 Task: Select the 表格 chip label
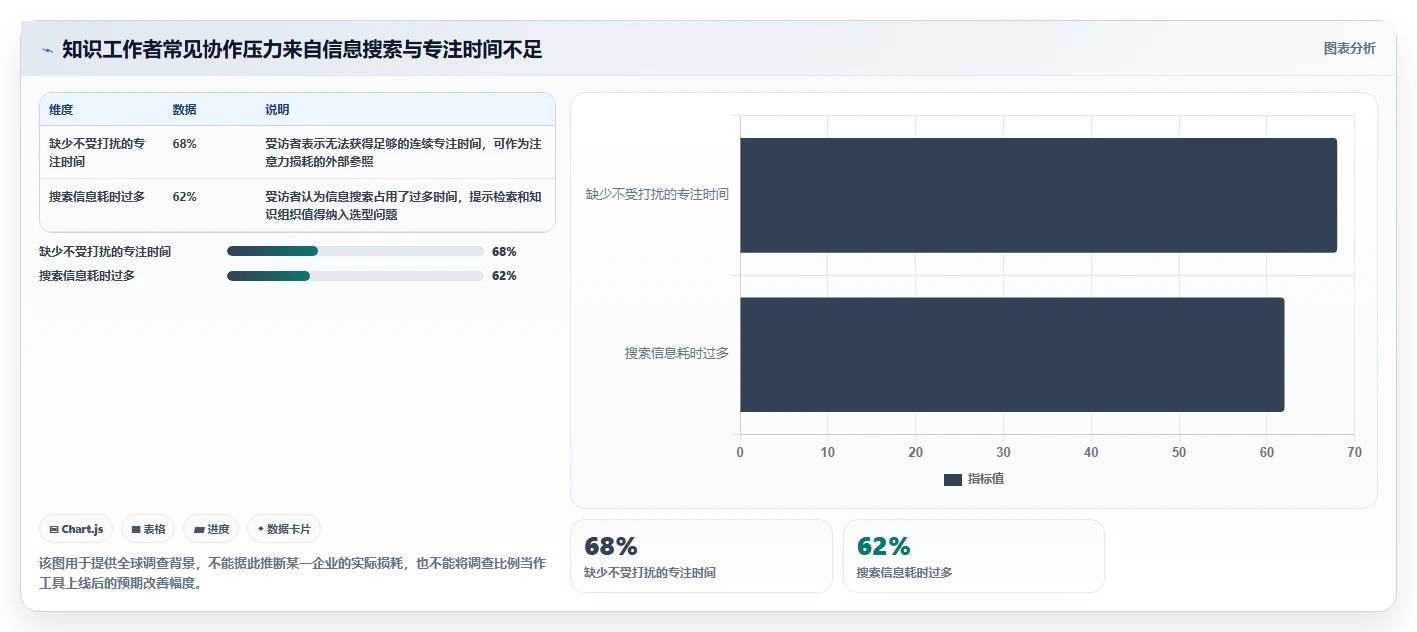[x=154, y=529]
